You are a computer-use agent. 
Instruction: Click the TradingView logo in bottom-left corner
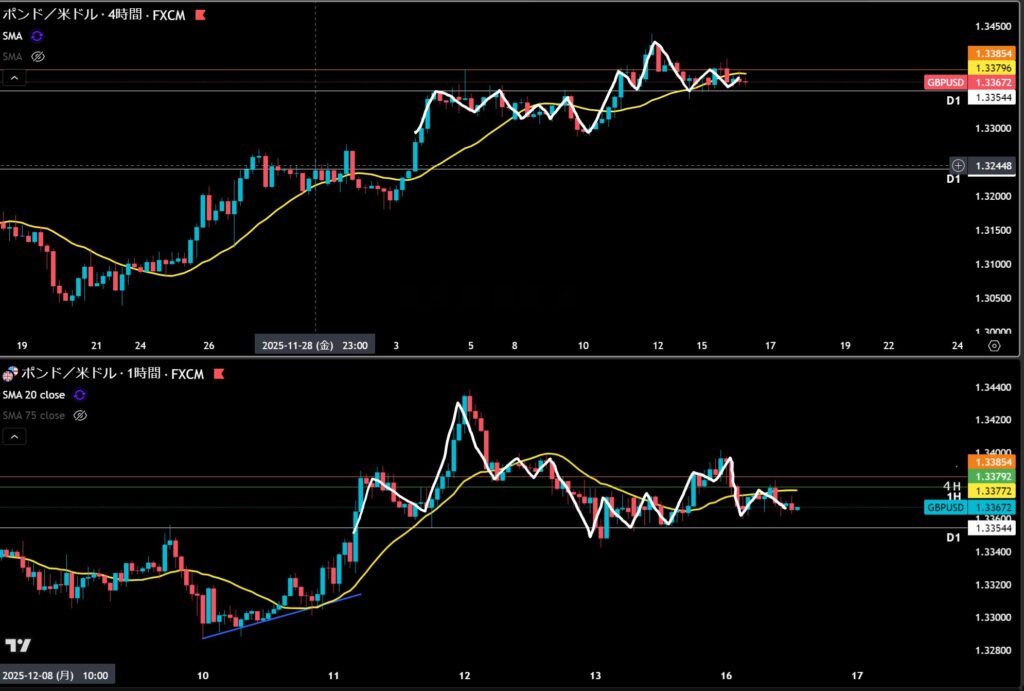point(17,645)
